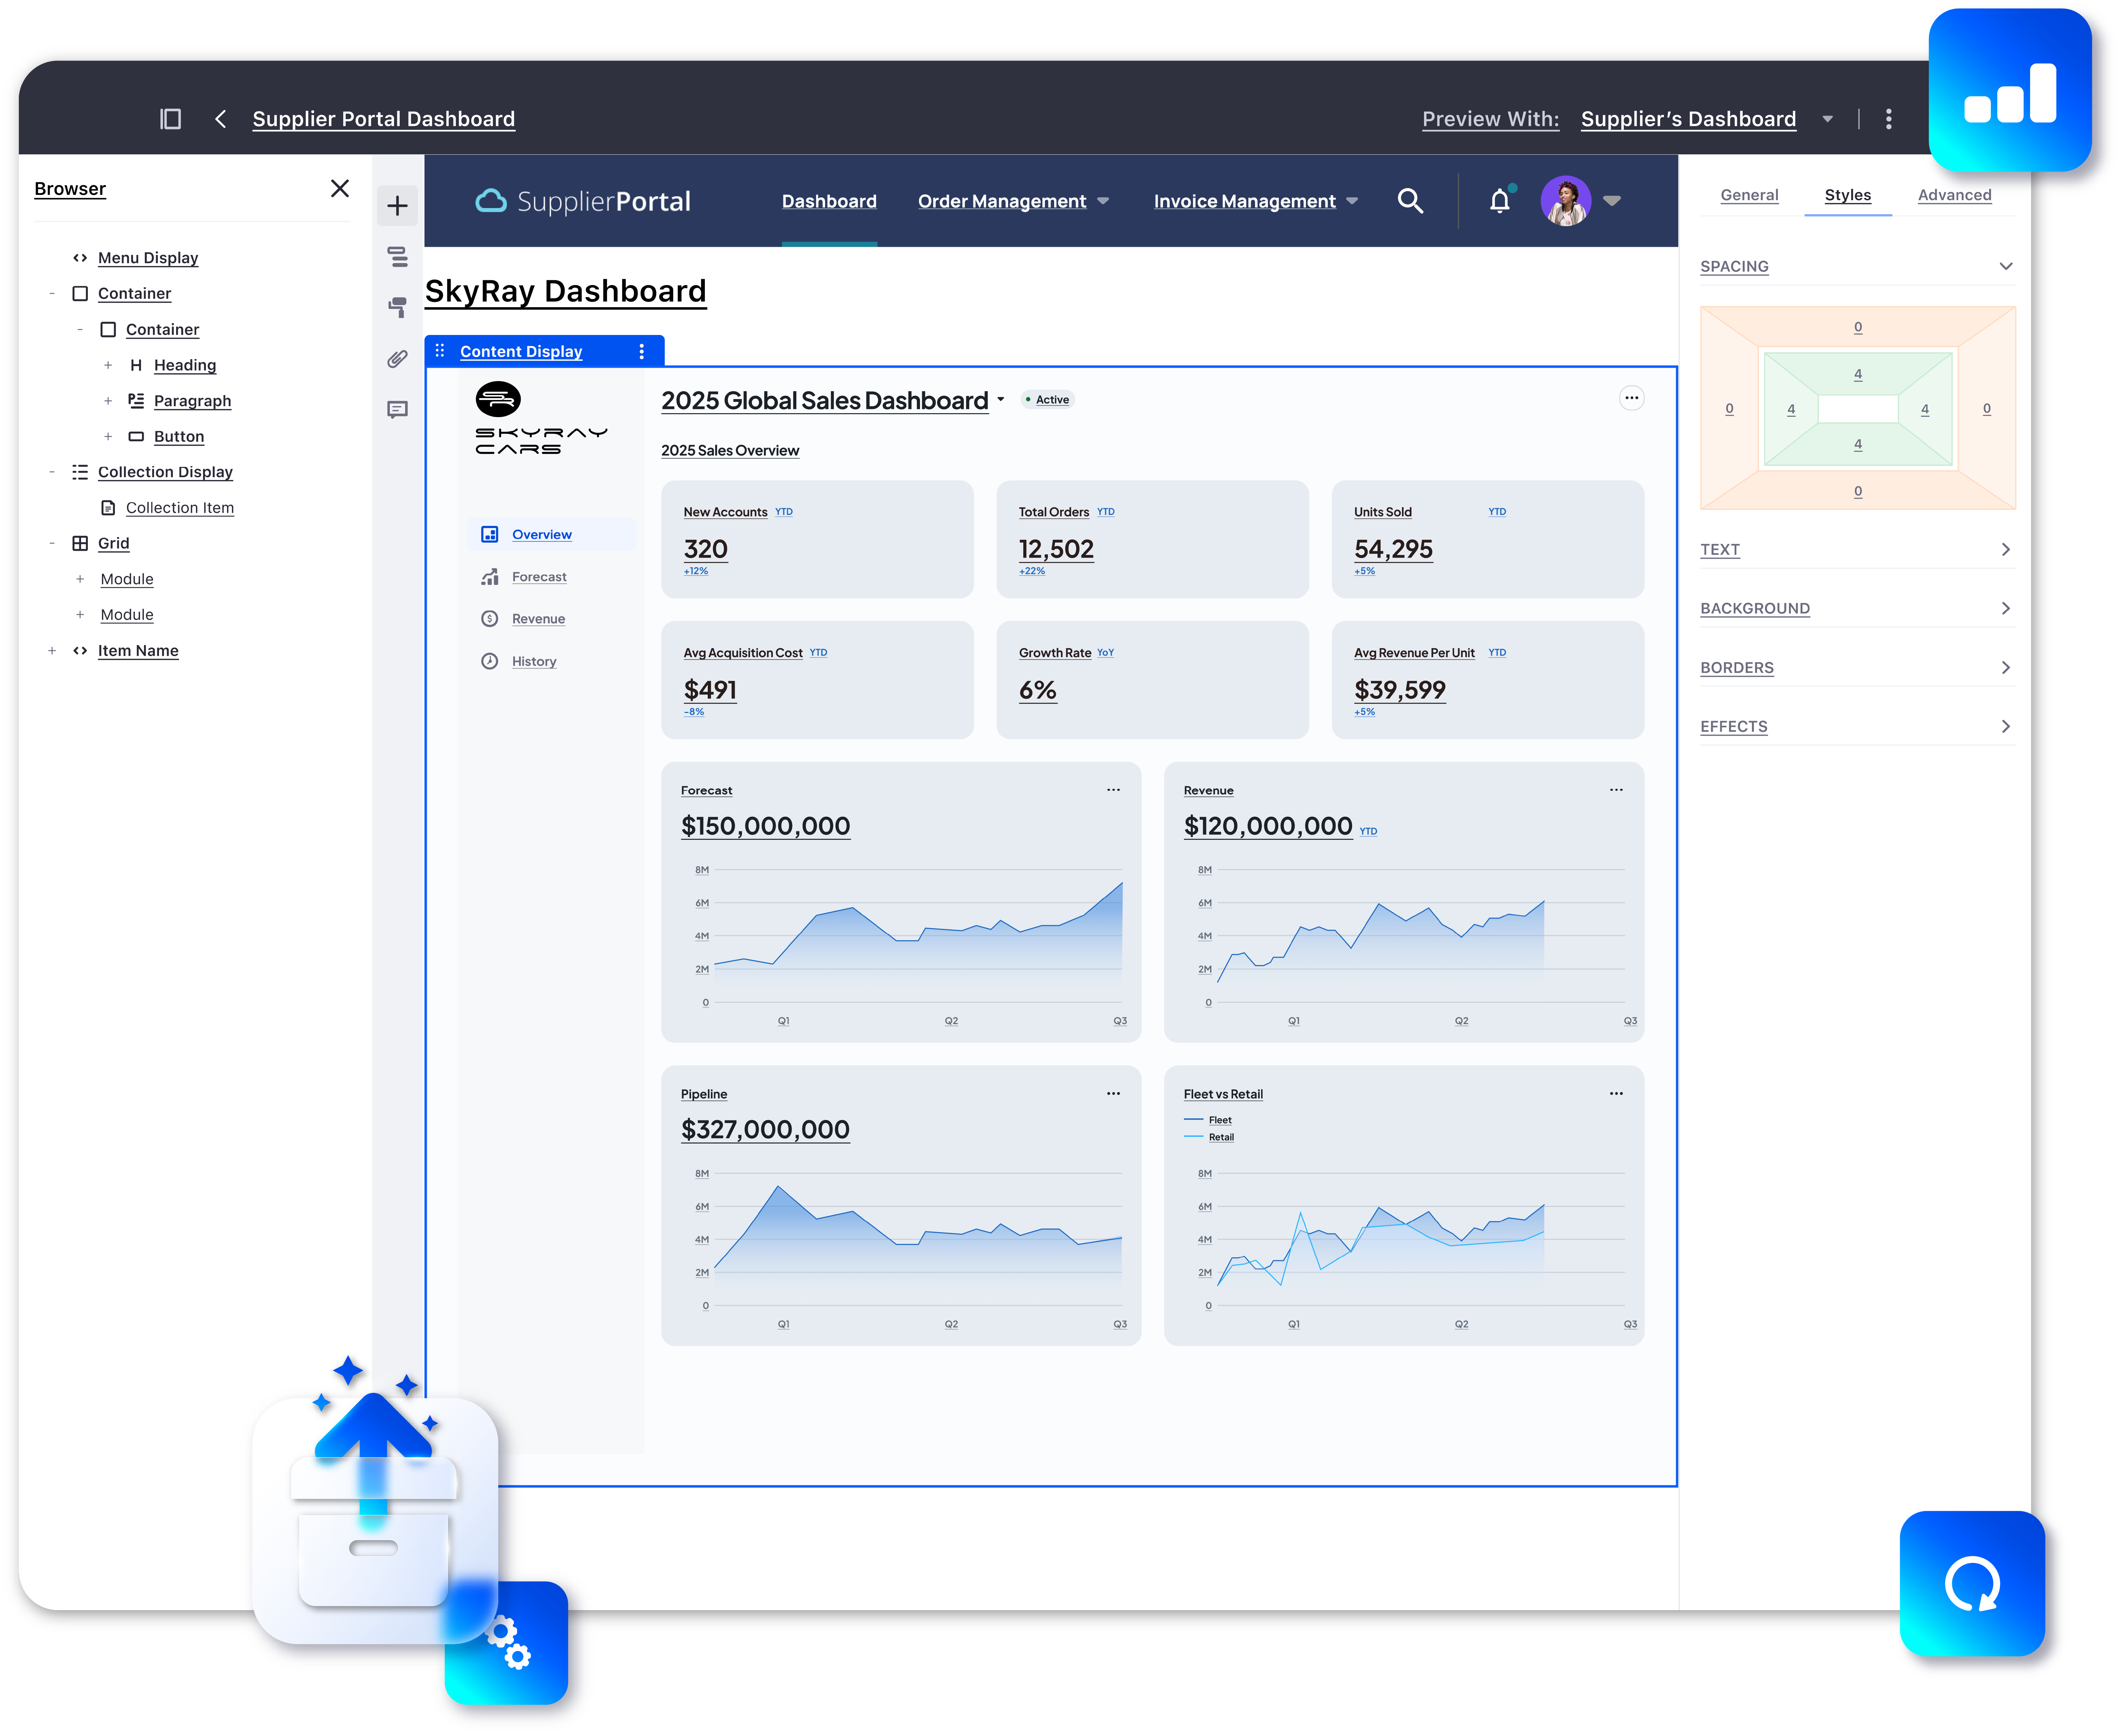This screenshot has width=2120, height=1736.
Task: Select the Dashboard nav tab
Action: click(829, 201)
